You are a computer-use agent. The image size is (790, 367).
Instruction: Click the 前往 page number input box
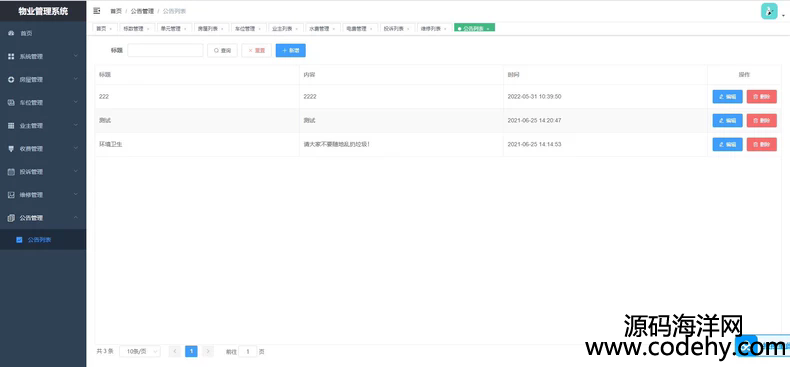point(248,351)
